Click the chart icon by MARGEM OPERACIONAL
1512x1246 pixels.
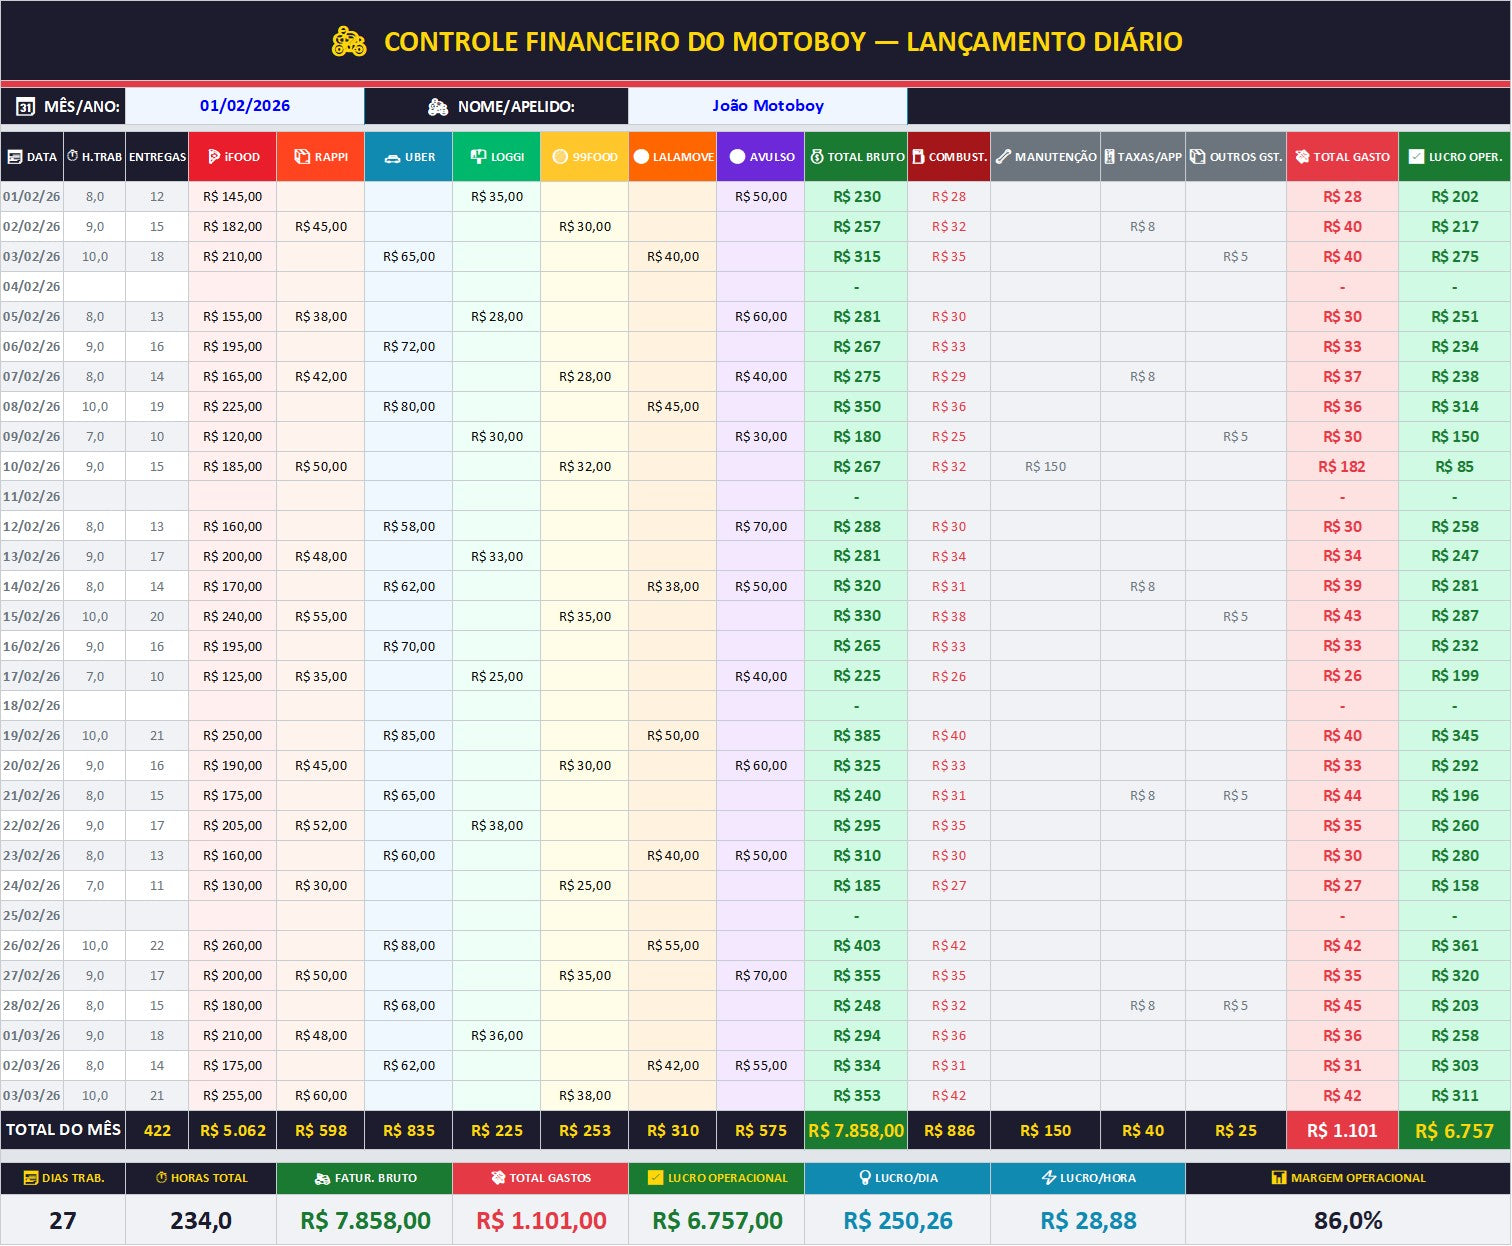click(x=1278, y=1178)
